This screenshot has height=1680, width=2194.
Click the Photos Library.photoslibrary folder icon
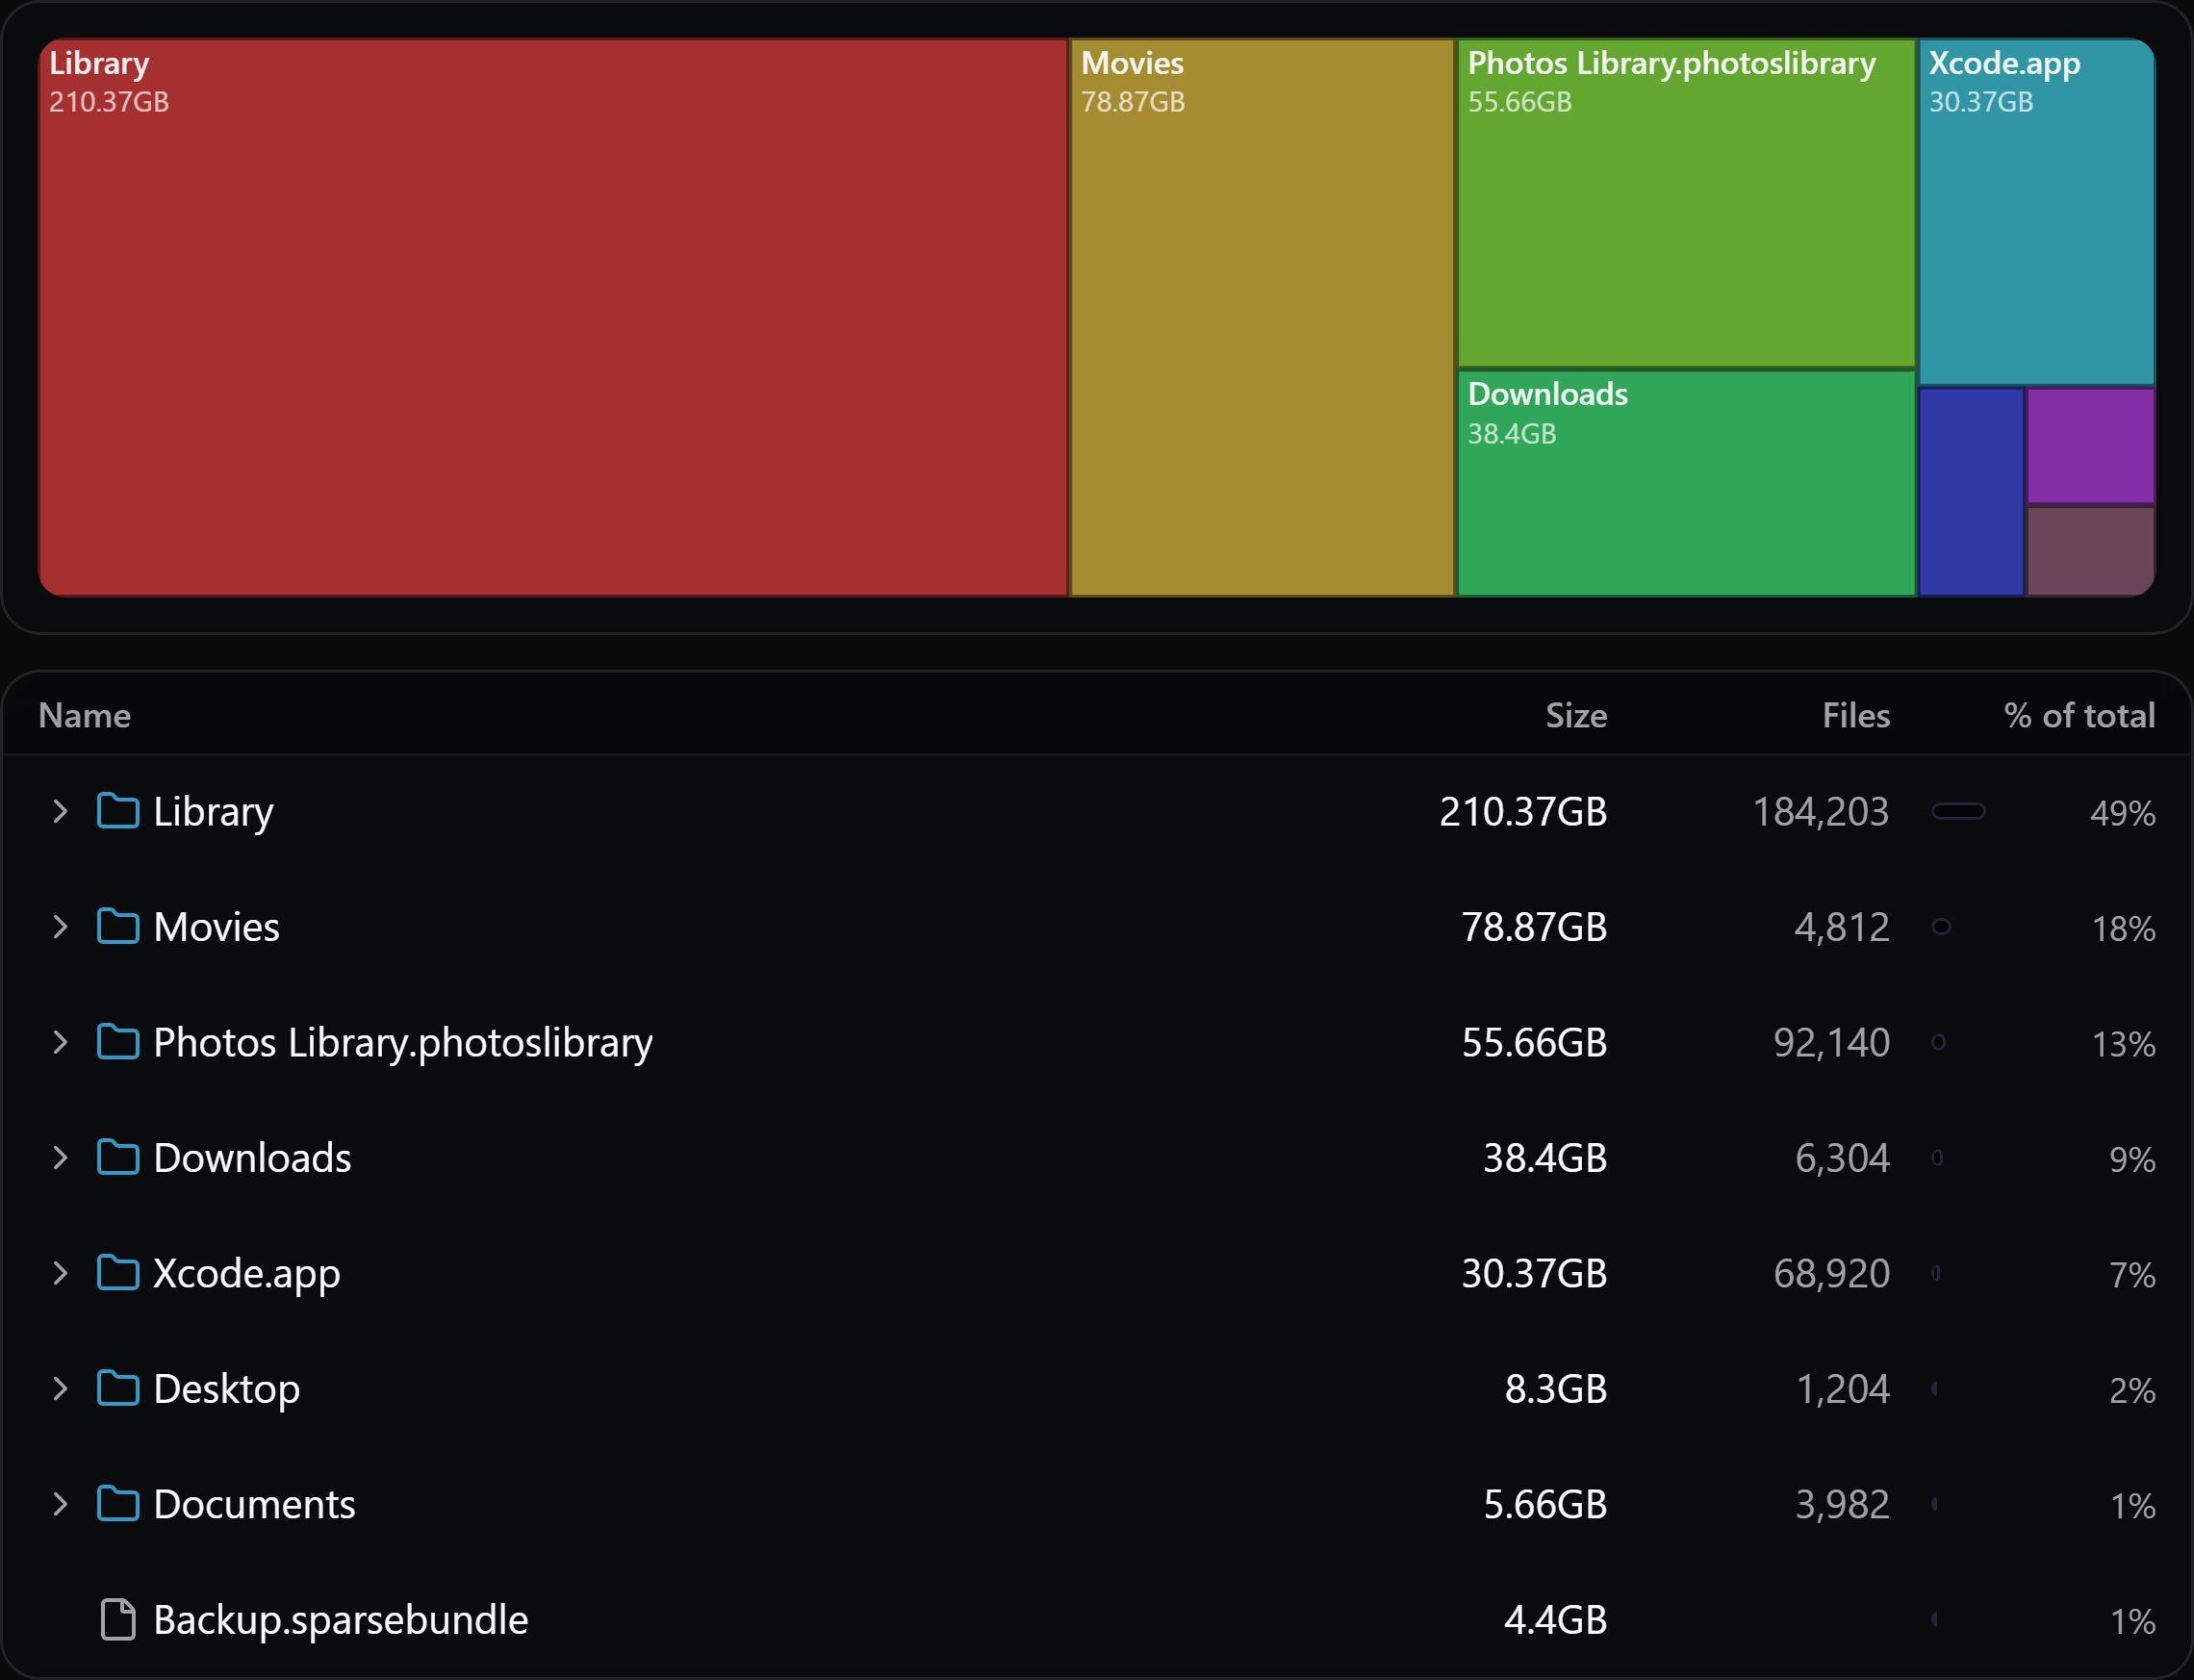118,1042
